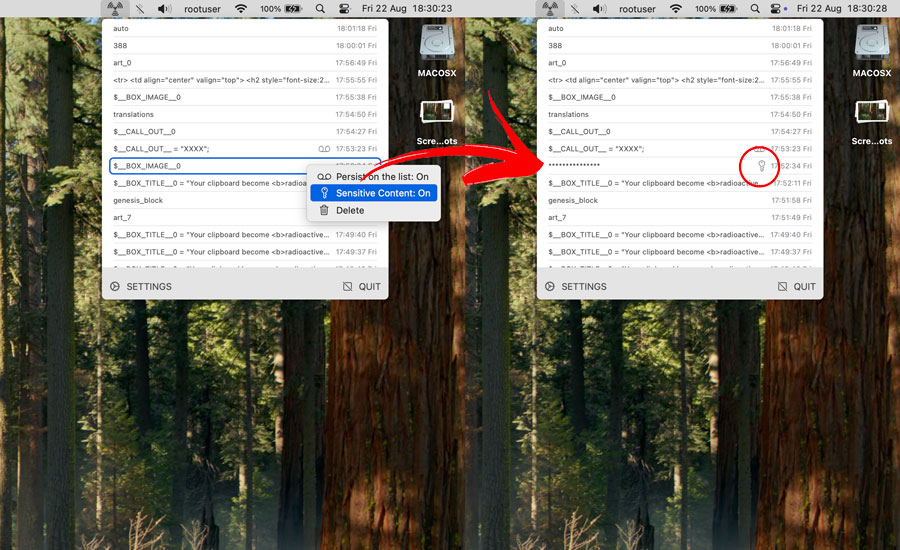Open SETTINGS in the left clipboard panel

141,287
